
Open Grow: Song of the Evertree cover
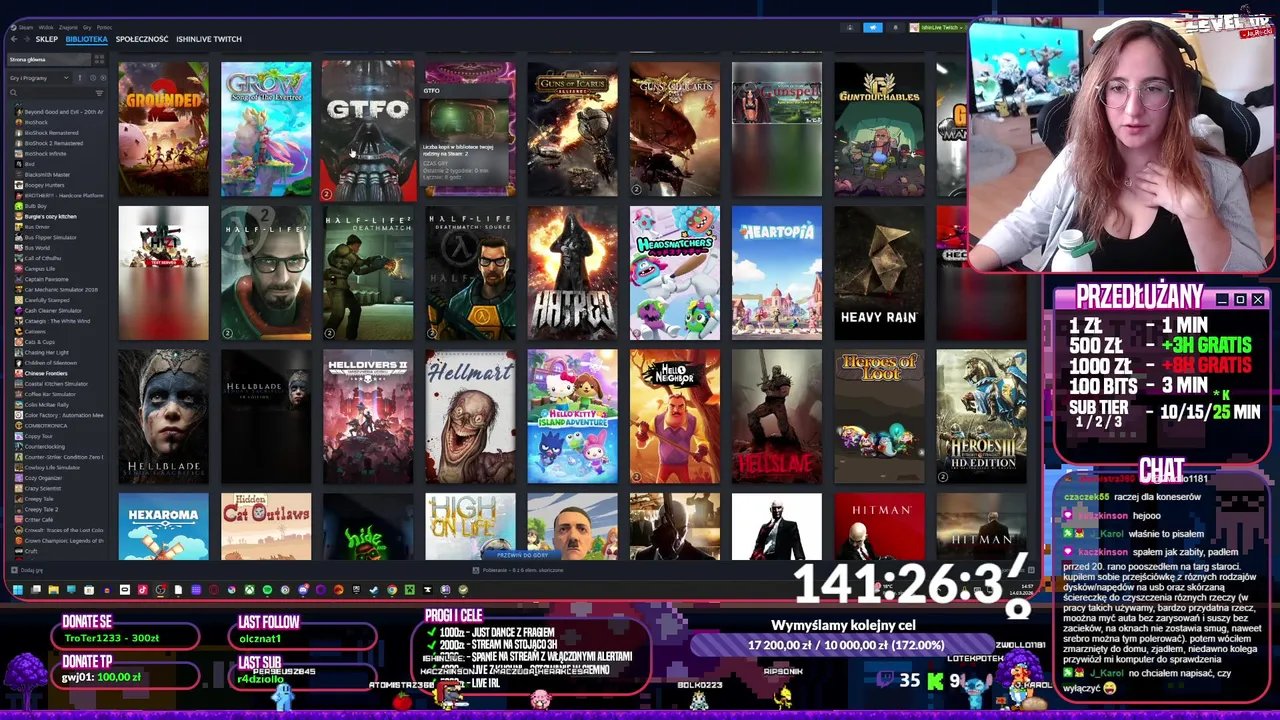(x=266, y=129)
